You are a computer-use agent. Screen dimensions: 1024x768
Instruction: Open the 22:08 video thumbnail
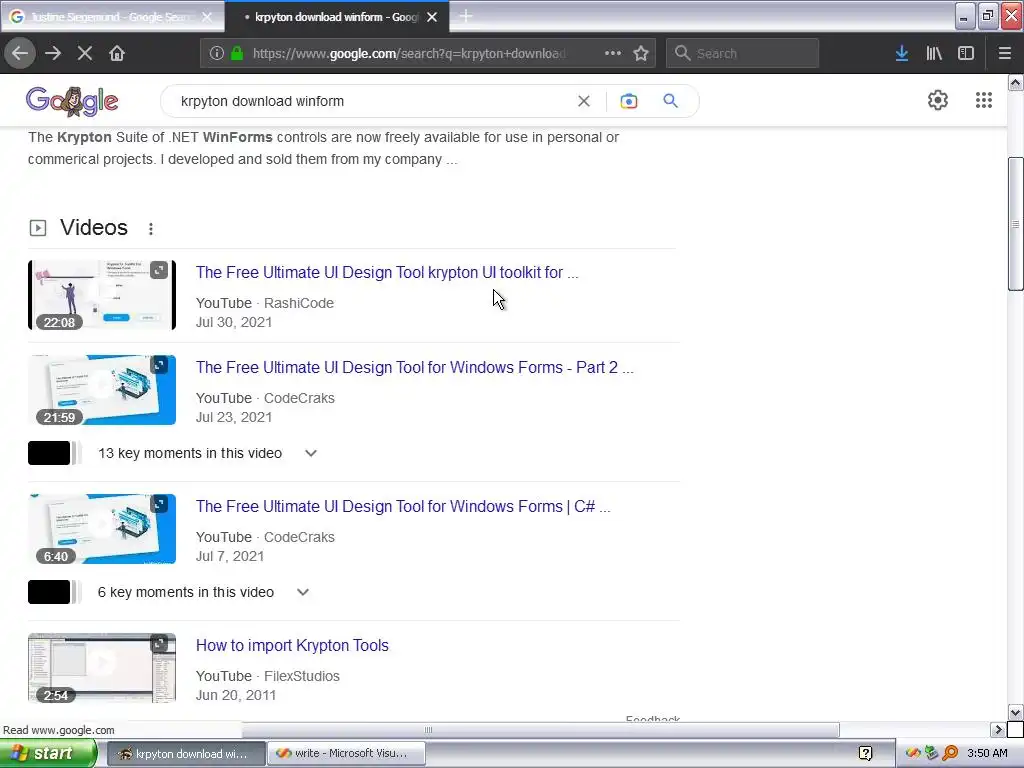point(102,295)
